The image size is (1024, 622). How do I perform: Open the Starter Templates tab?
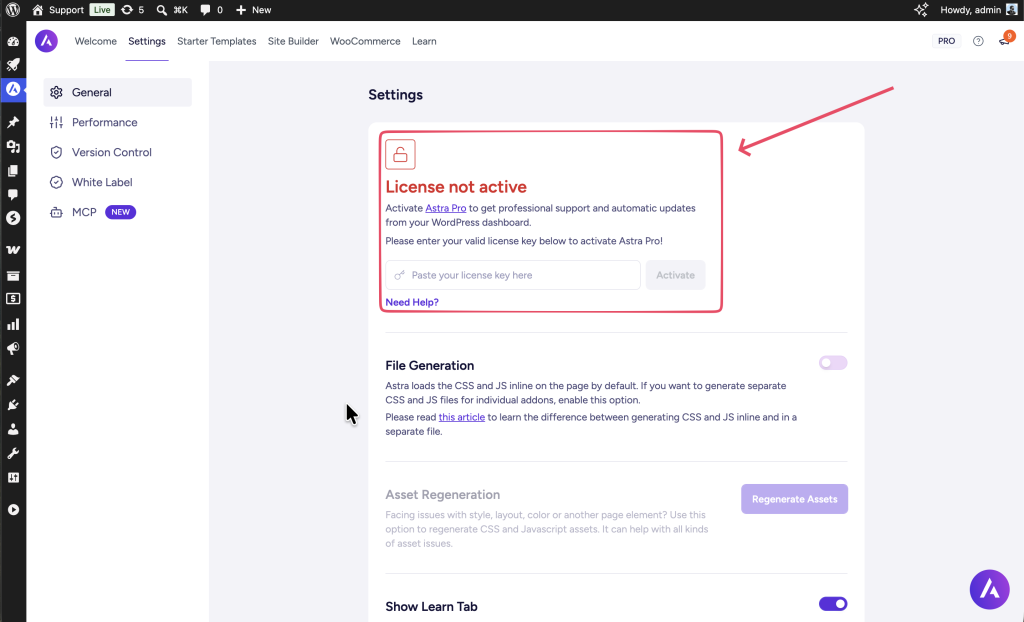[x=216, y=41]
